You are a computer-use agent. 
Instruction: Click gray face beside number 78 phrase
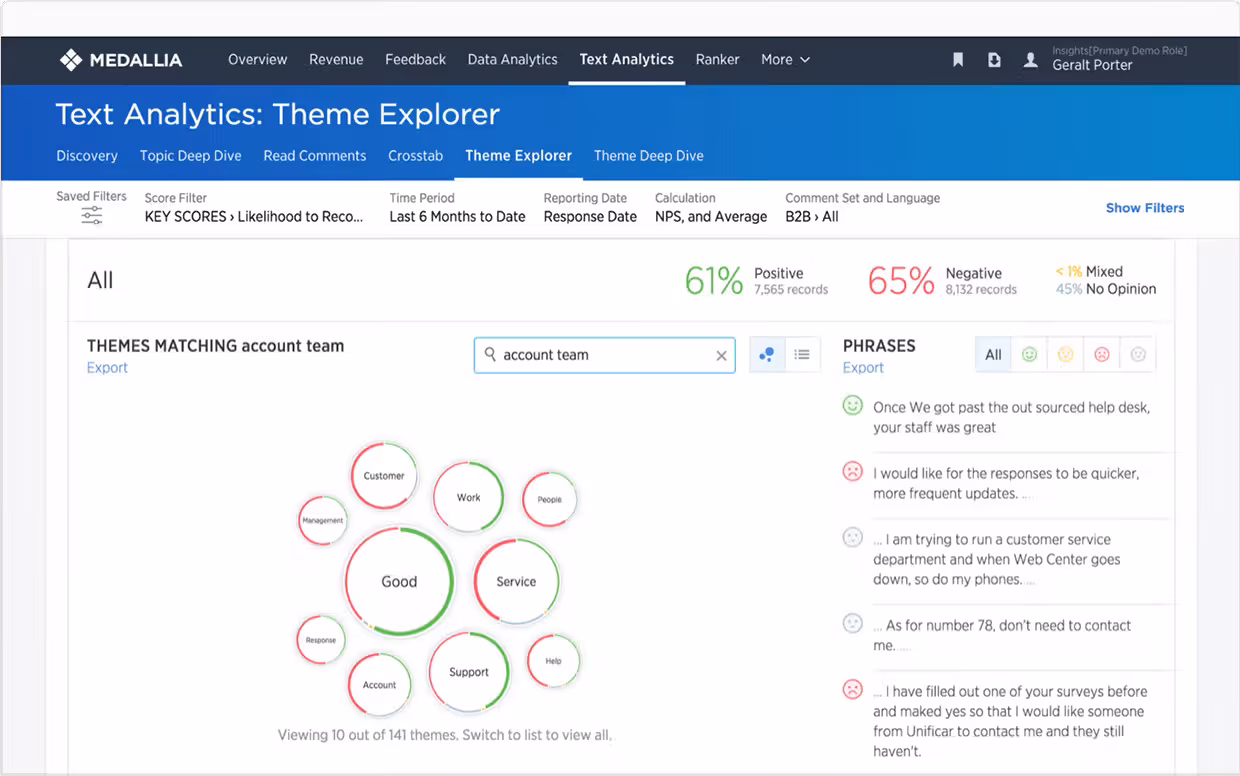pos(852,623)
